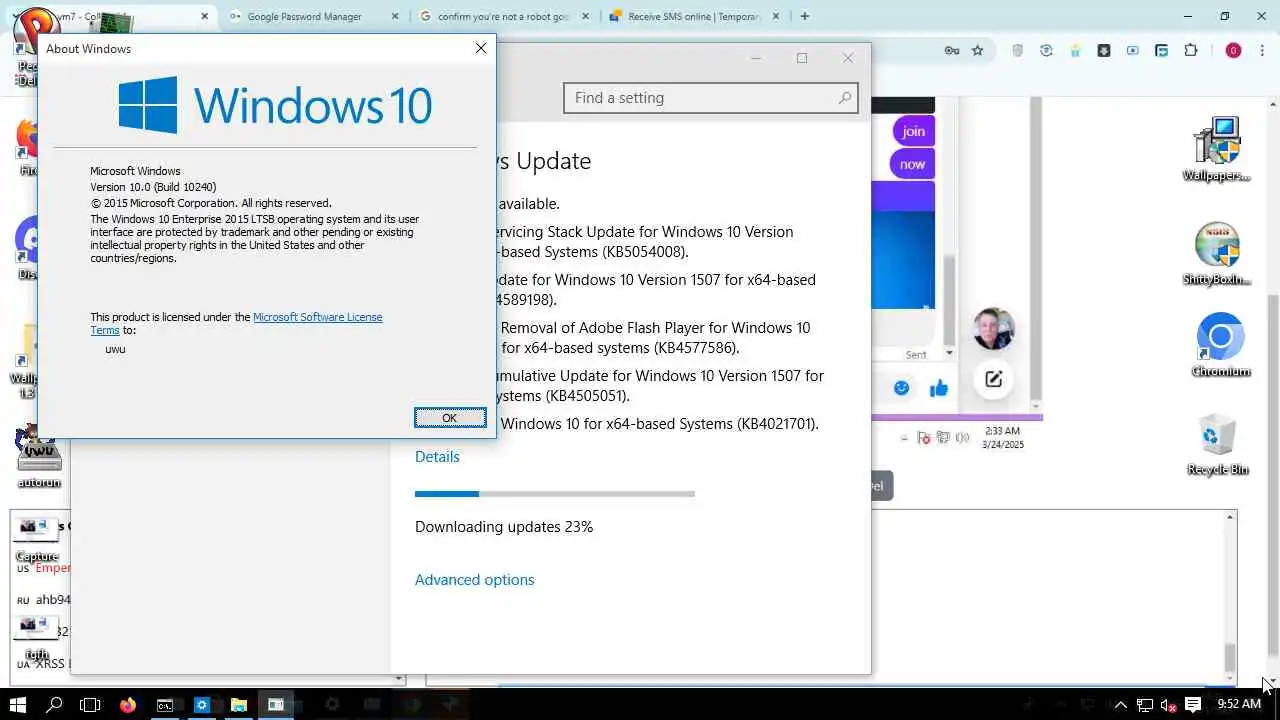
Task: Close the About Windows dialog
Action: point(481,48)
